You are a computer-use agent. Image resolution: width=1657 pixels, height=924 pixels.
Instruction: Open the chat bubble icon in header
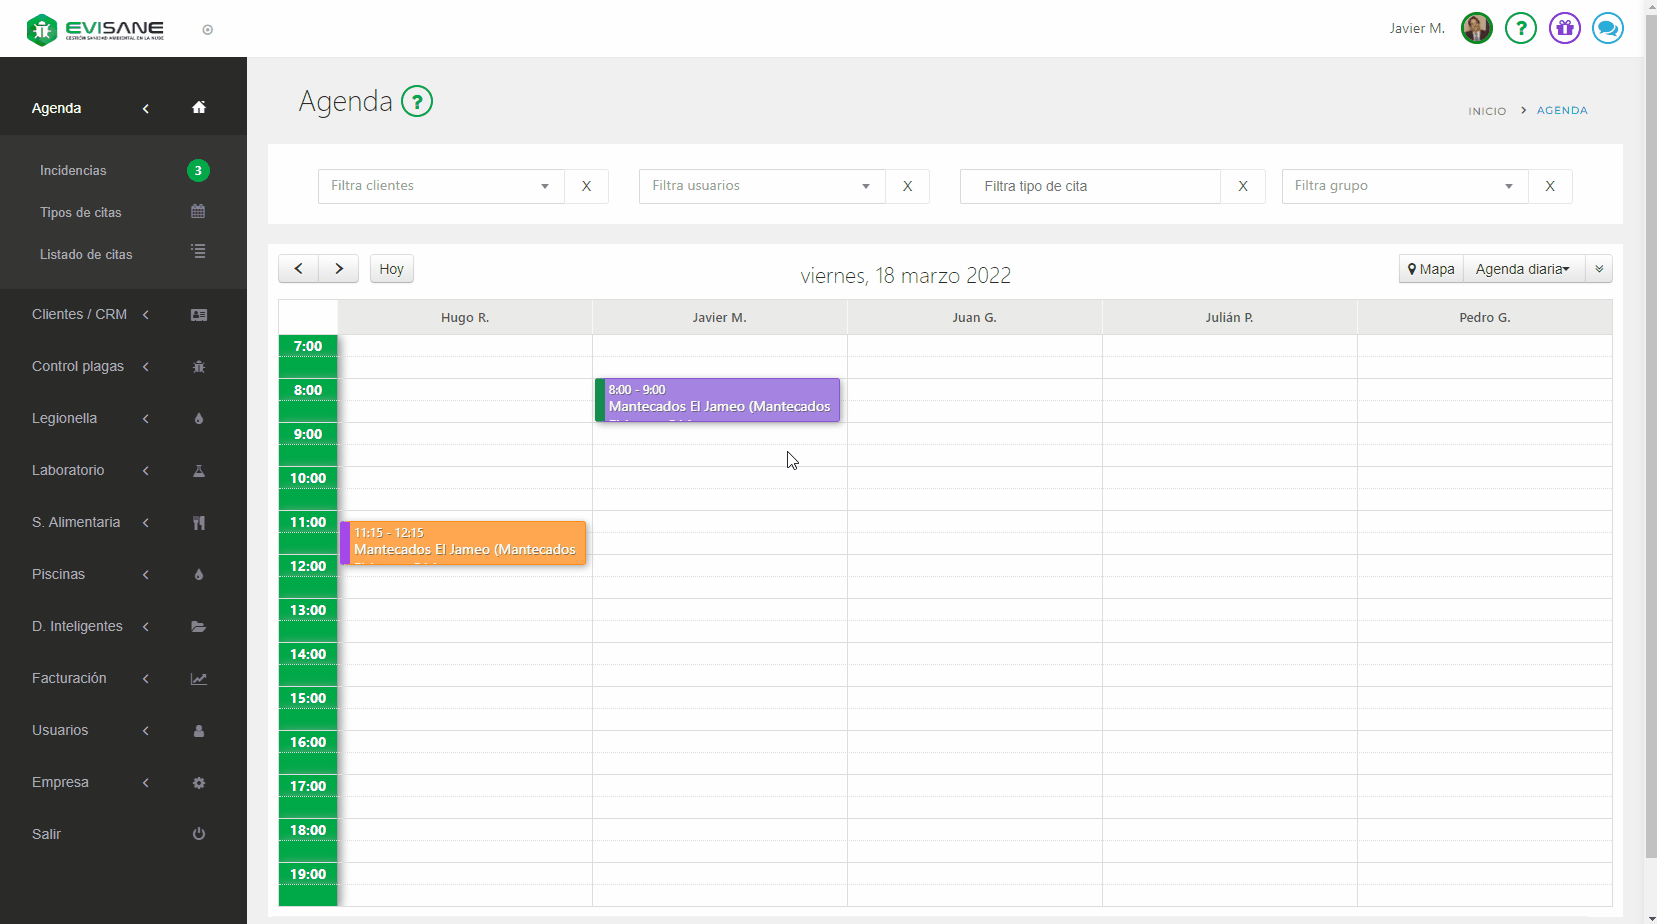coord(1607,28)
